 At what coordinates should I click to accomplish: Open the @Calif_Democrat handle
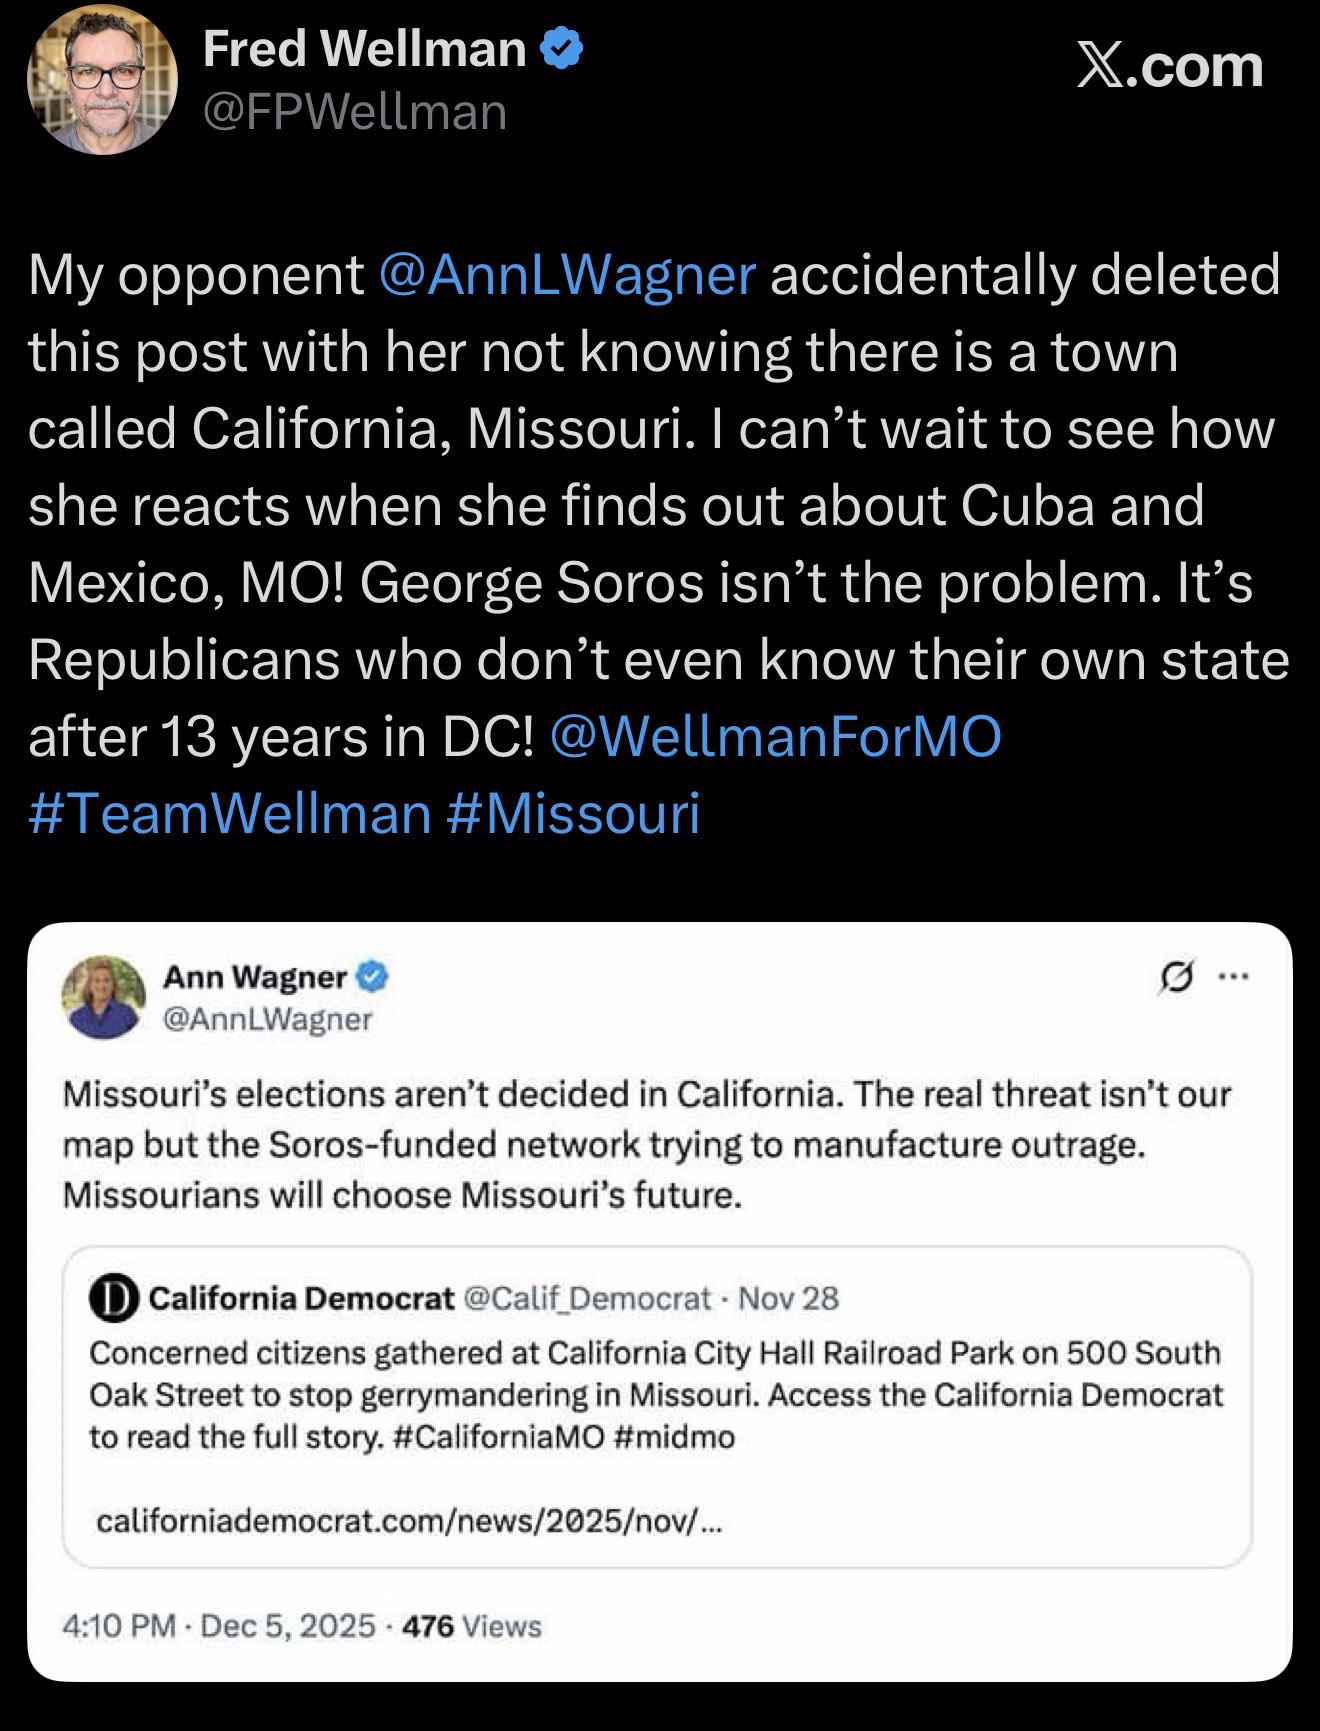[x=588, y=1298]
